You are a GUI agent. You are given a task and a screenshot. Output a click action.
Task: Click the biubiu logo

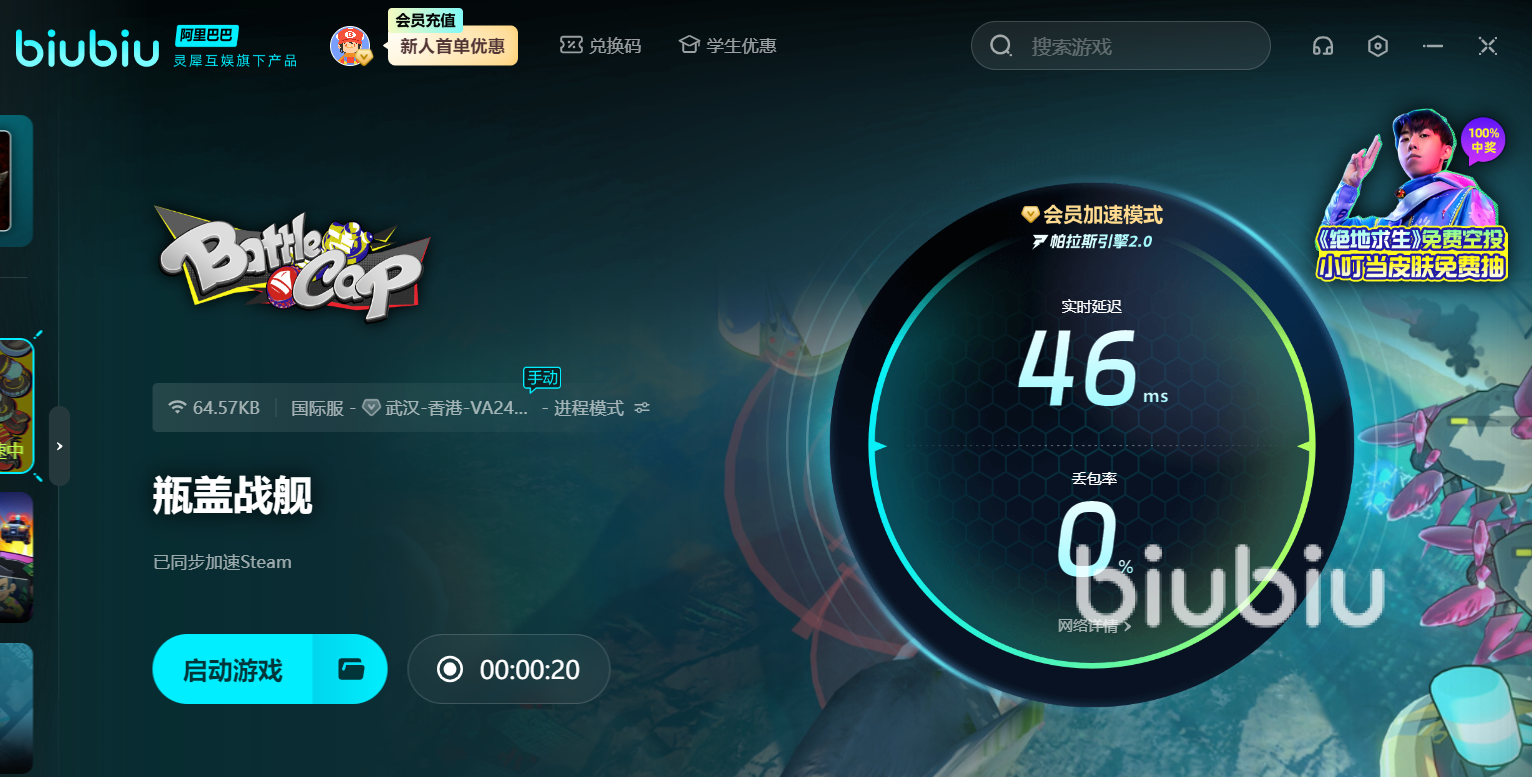click(x=87, y=47)
